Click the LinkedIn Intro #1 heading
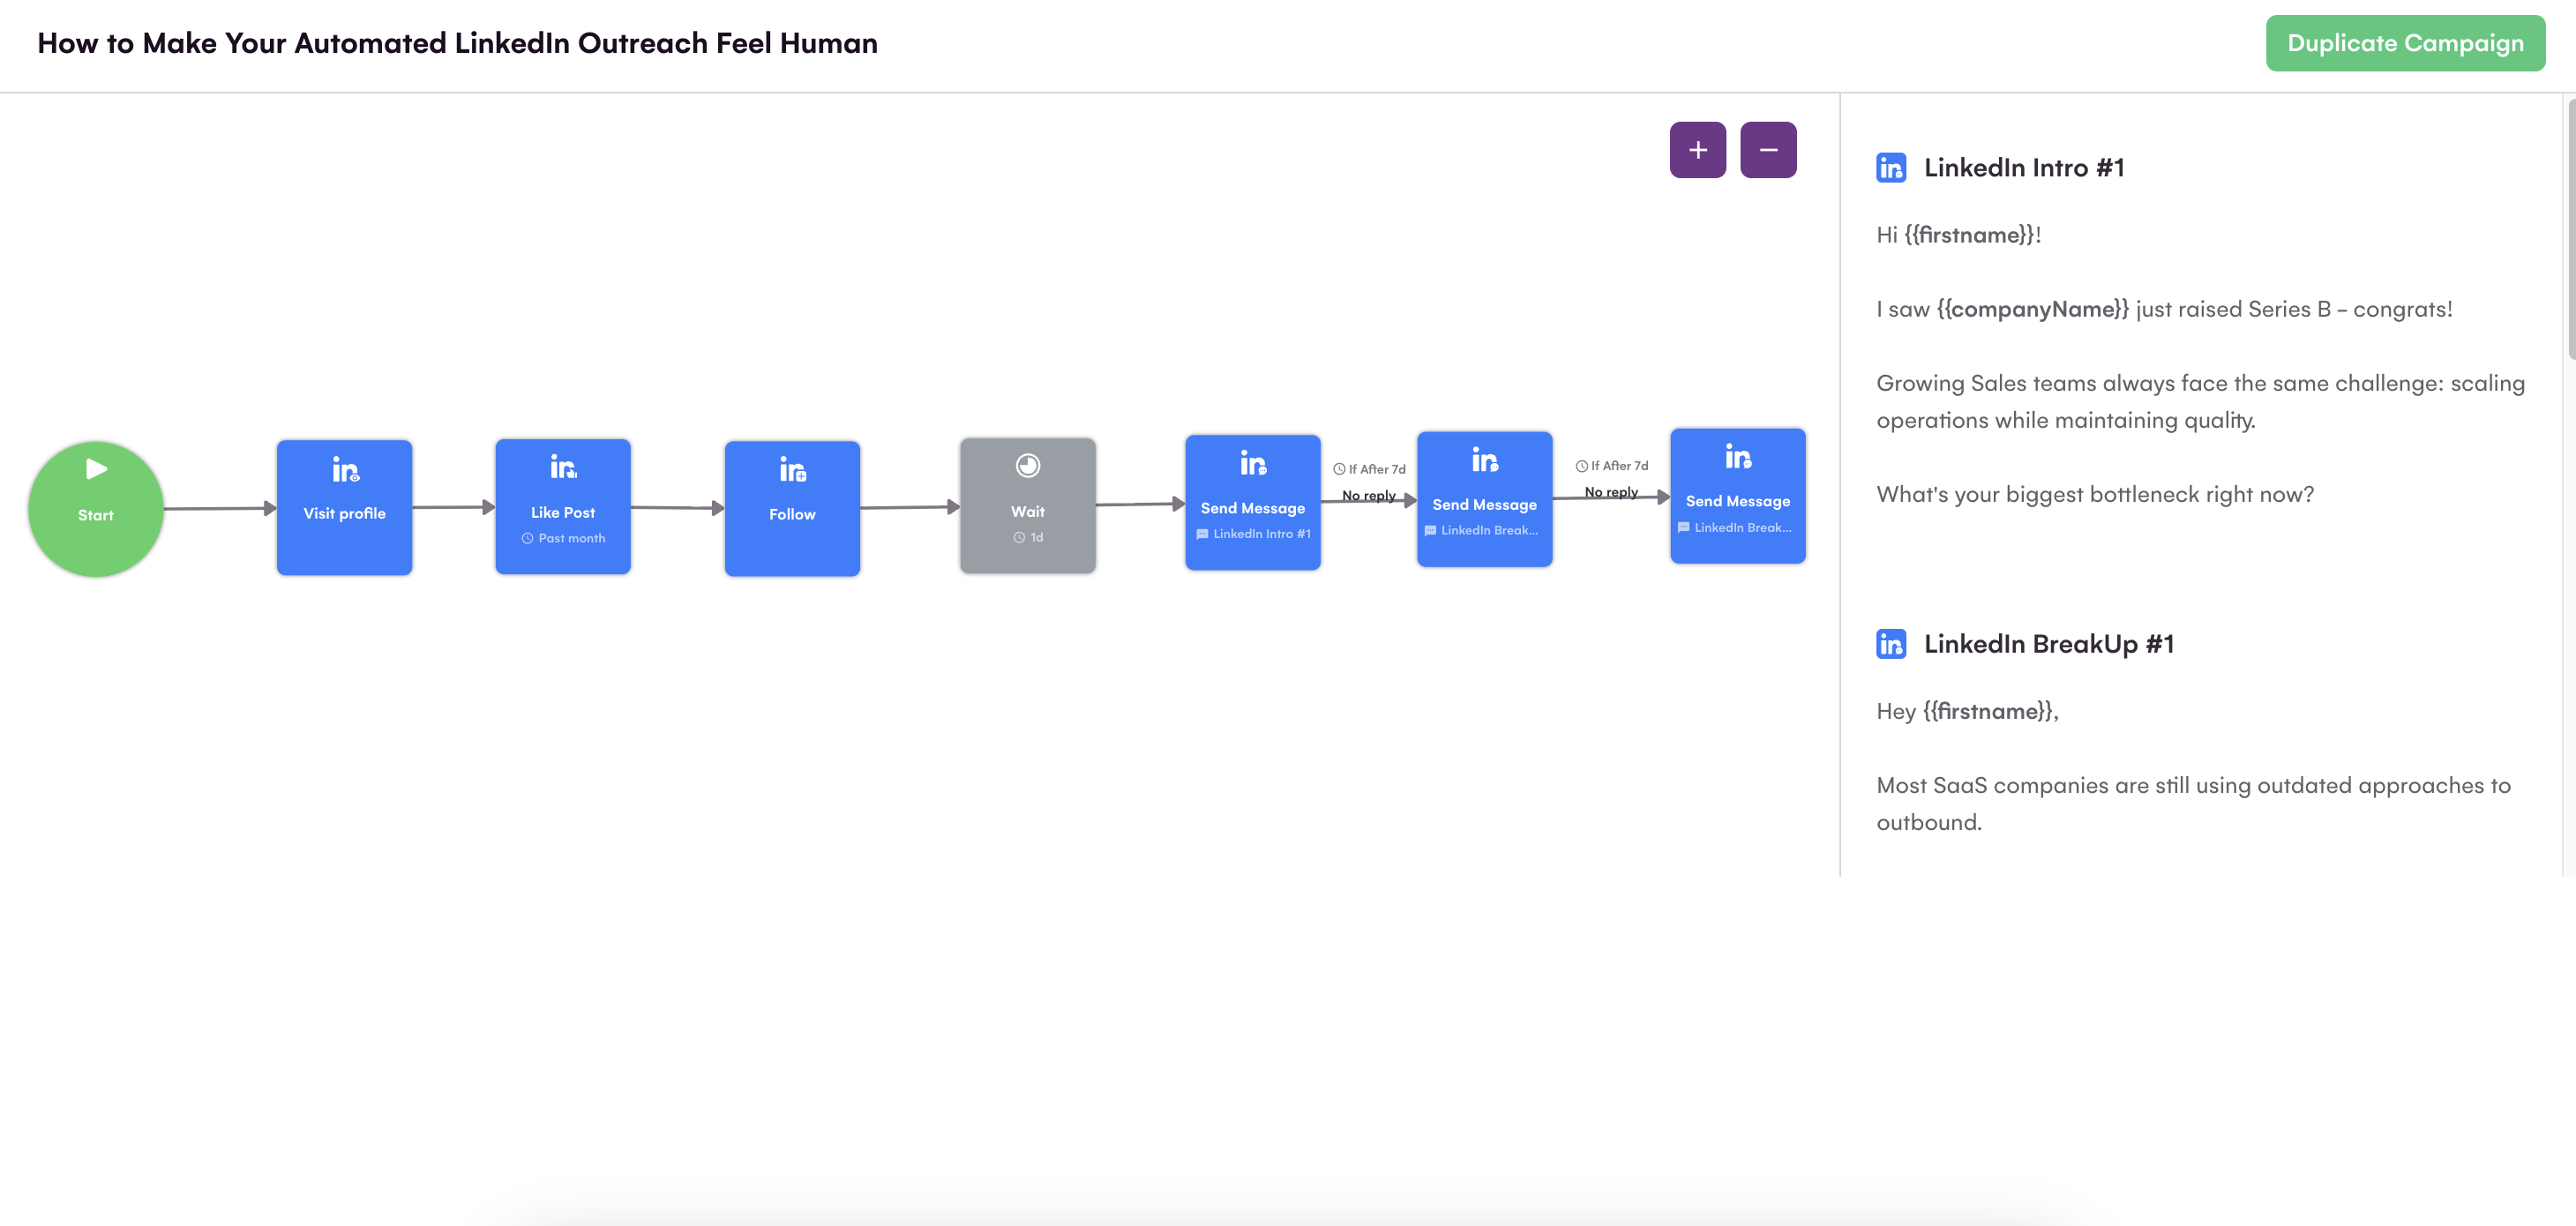 click(2023, 167)
